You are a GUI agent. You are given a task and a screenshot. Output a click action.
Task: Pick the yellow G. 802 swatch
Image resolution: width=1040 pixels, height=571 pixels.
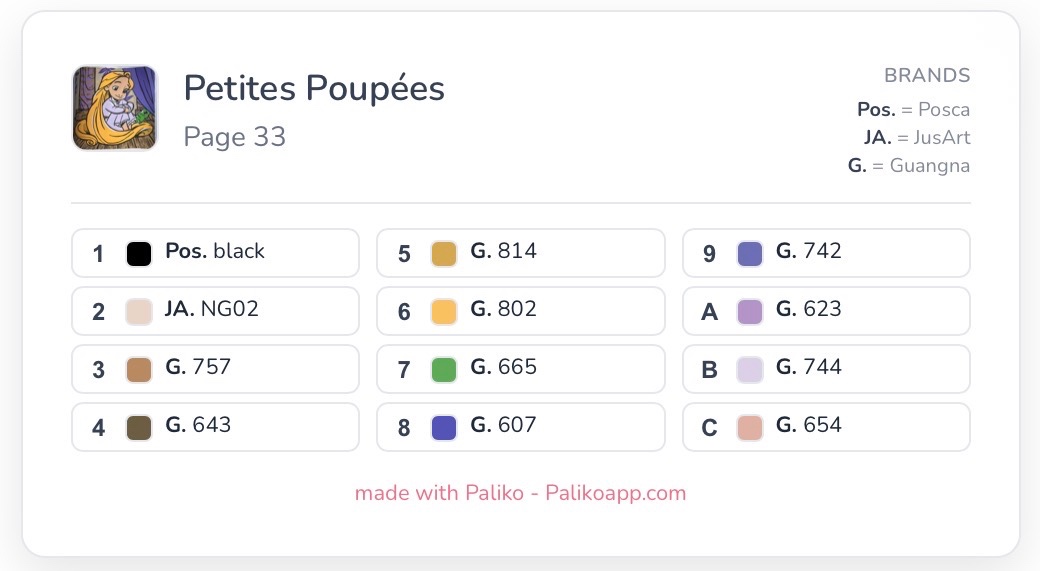(444, 311)
